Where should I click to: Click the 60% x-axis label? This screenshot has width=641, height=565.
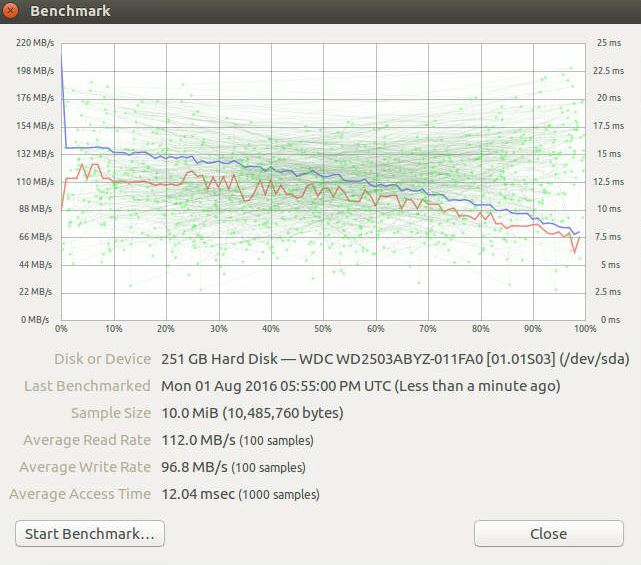coord(376,329)
